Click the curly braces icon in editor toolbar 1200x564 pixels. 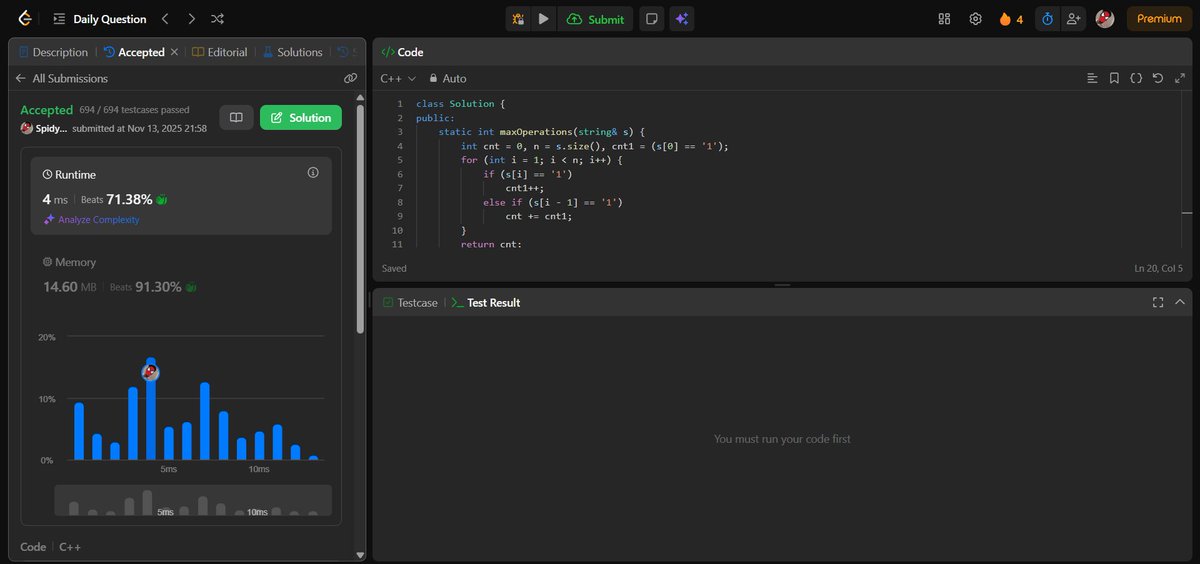coord(1136,78)
